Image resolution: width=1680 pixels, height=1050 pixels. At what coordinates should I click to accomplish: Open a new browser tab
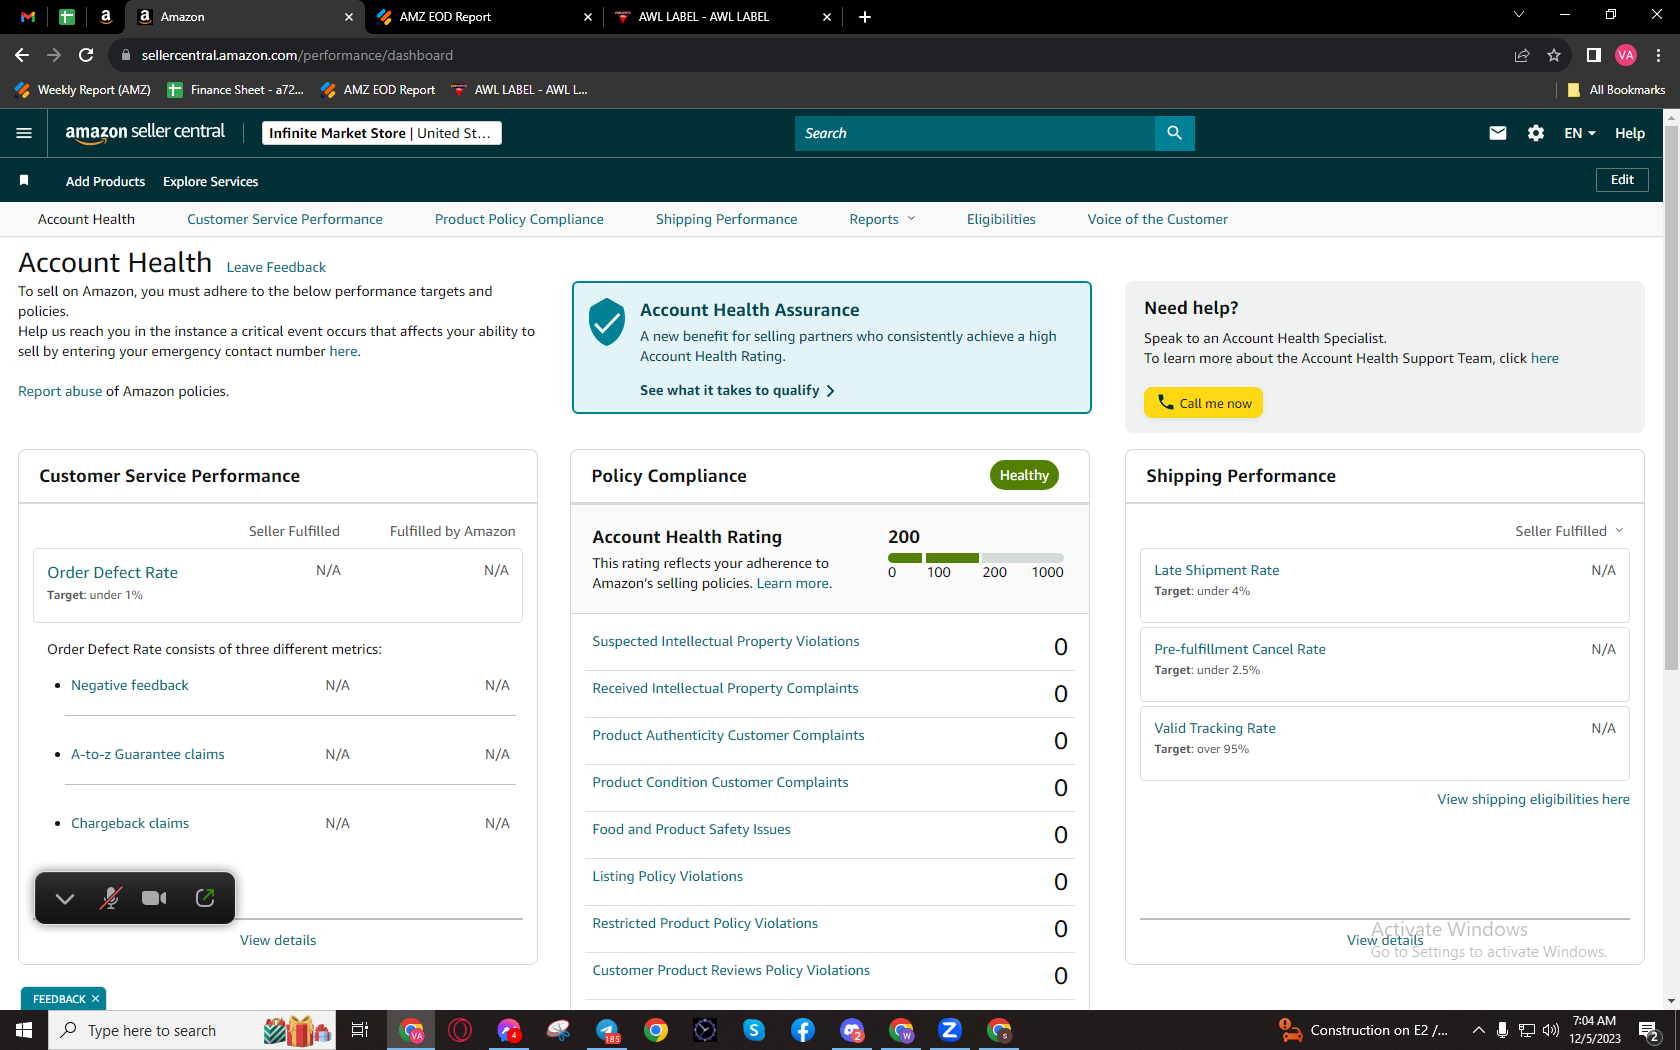click(x=865, y=17)
